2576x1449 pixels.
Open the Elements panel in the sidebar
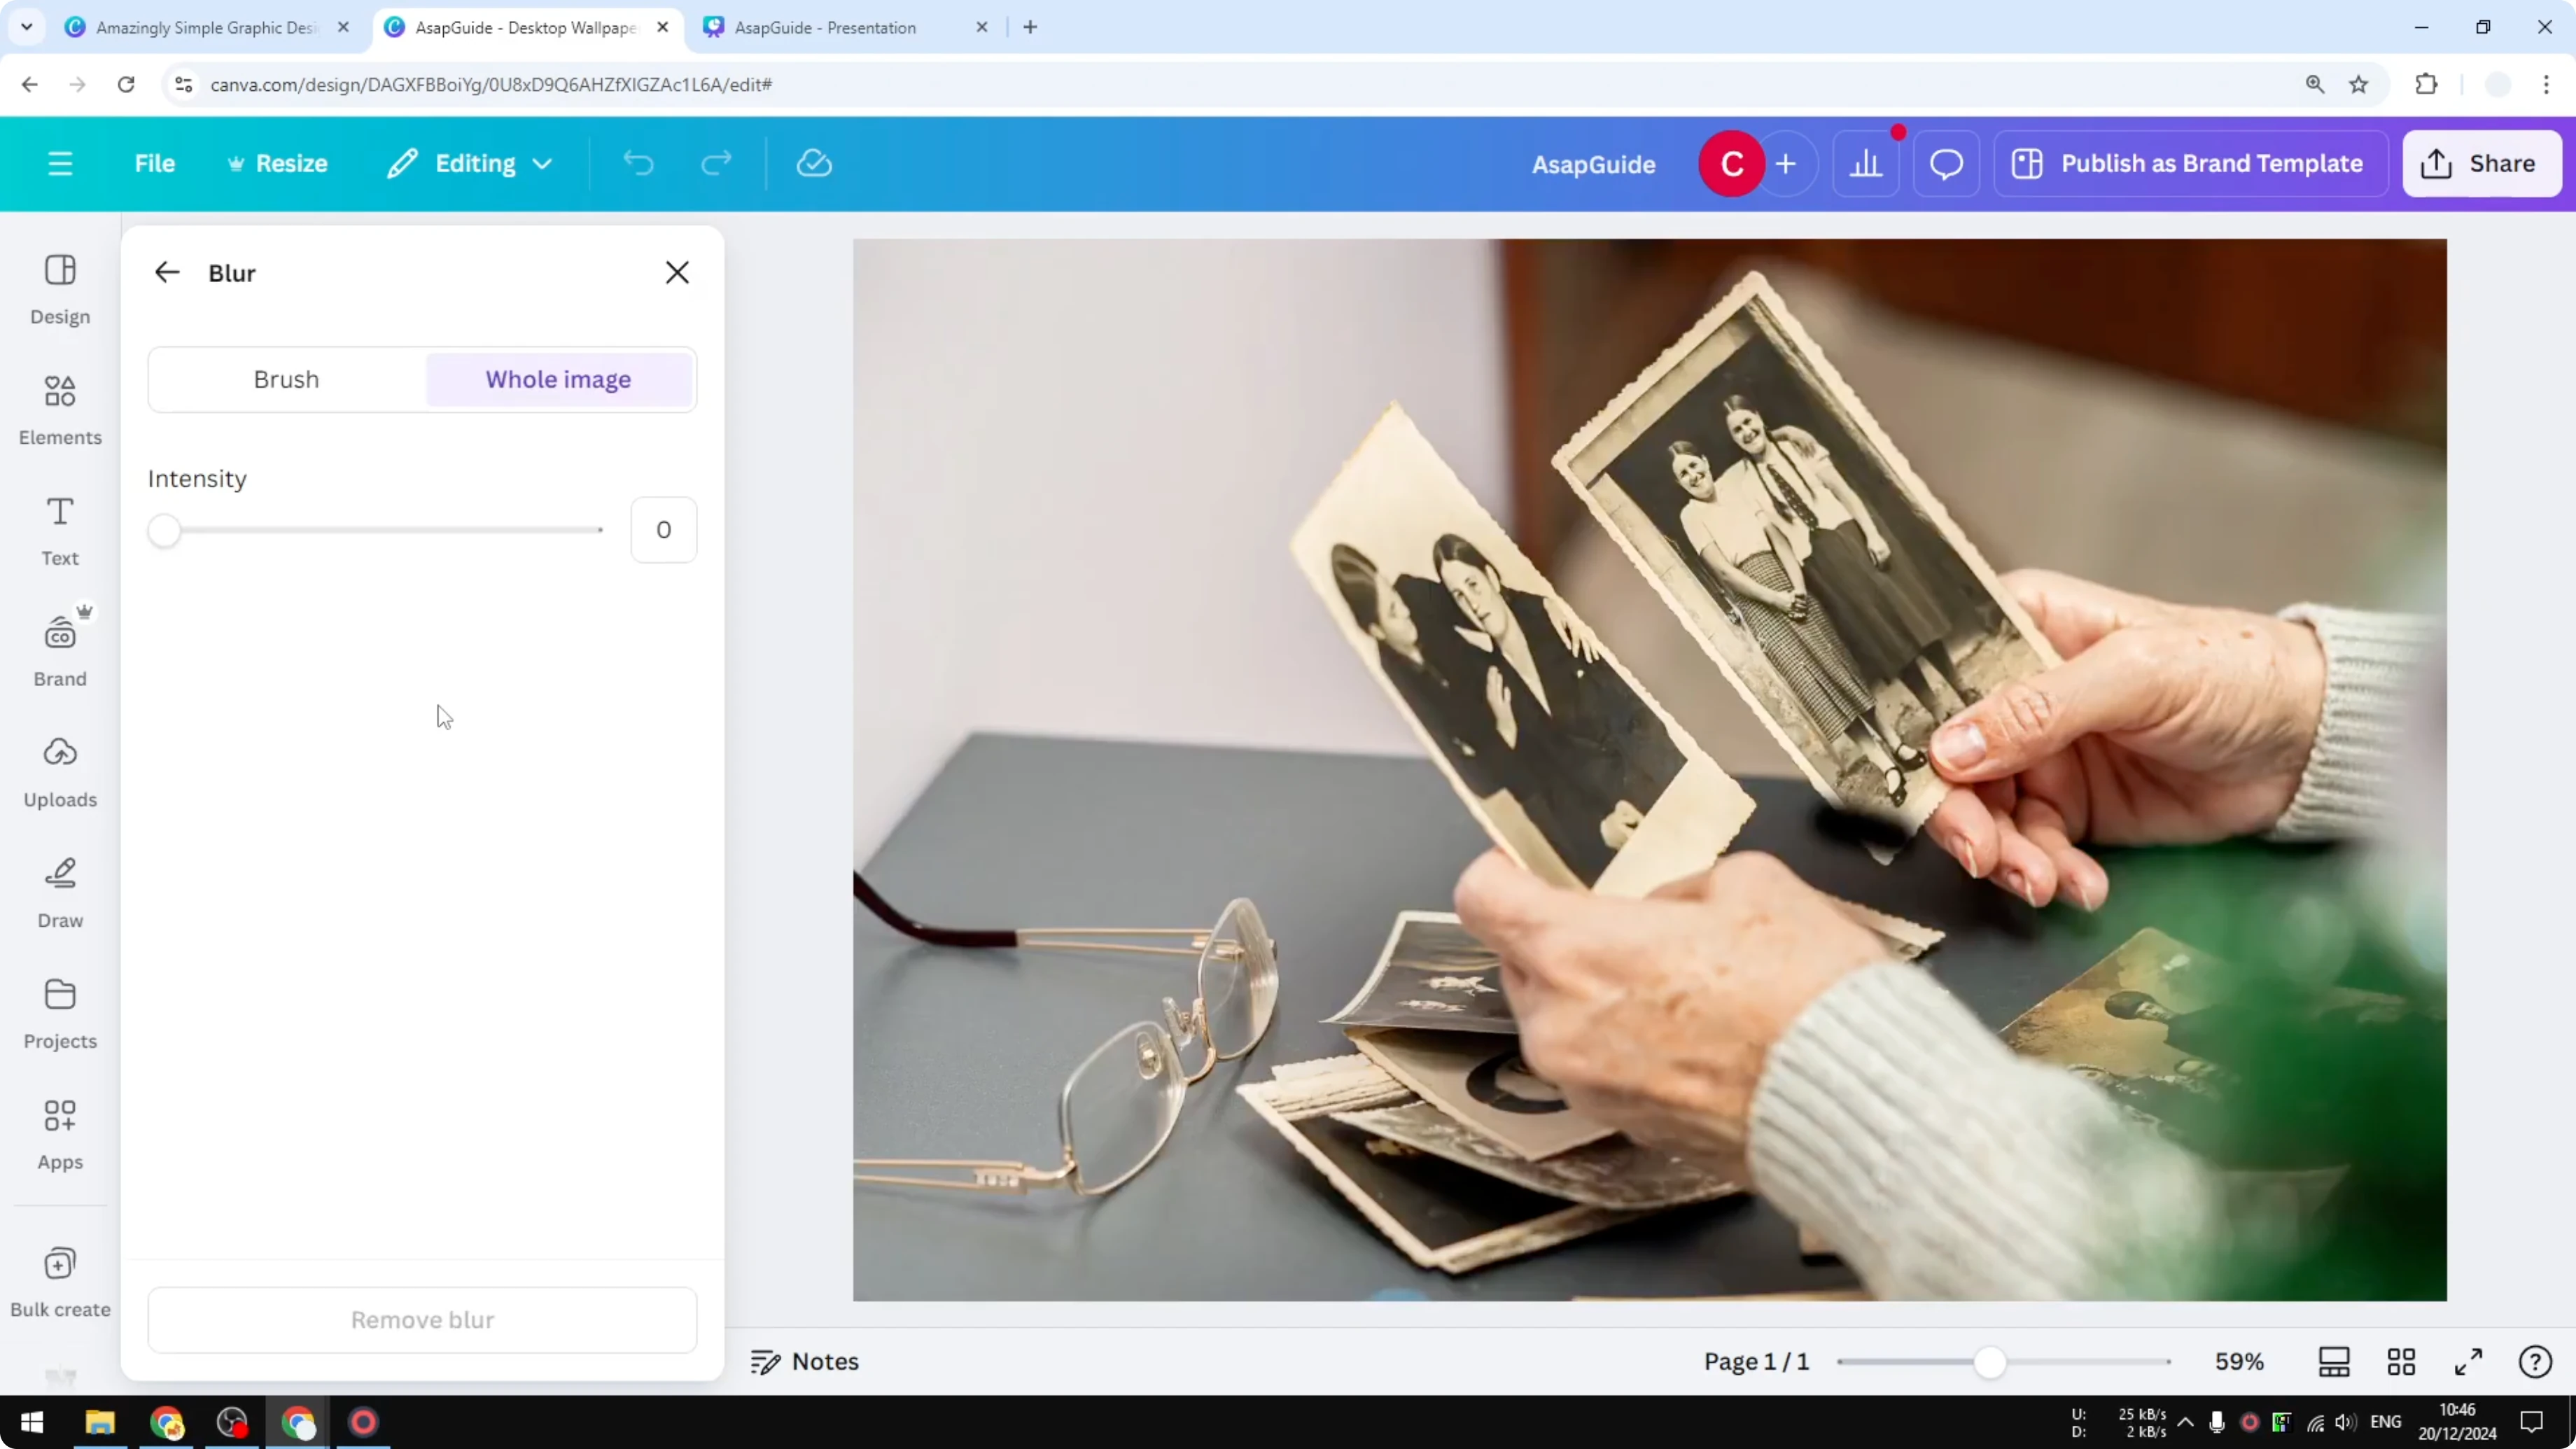click(59, 409)
